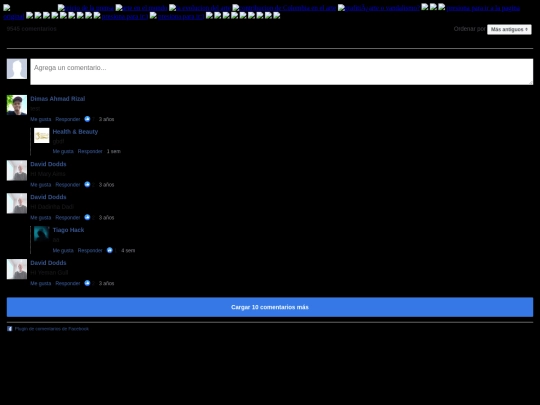540x405 pixels.
Task: Click the like reaction icon on Dimas's comment
Action: click(87, 119)
